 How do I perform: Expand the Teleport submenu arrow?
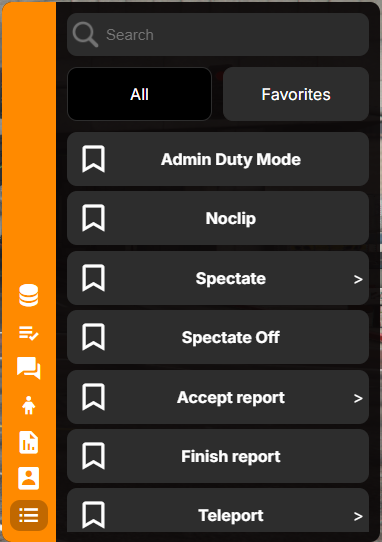358,516
